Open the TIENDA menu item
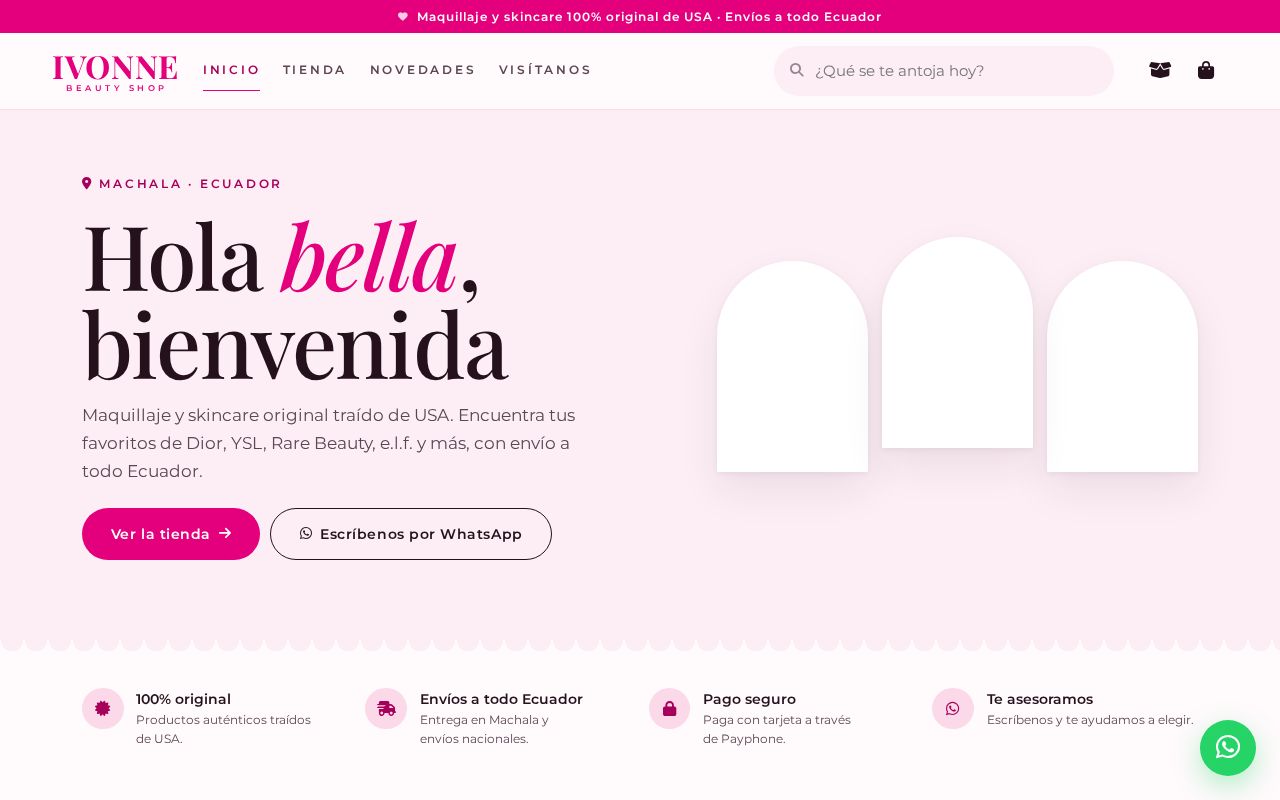 click(314, 70)
